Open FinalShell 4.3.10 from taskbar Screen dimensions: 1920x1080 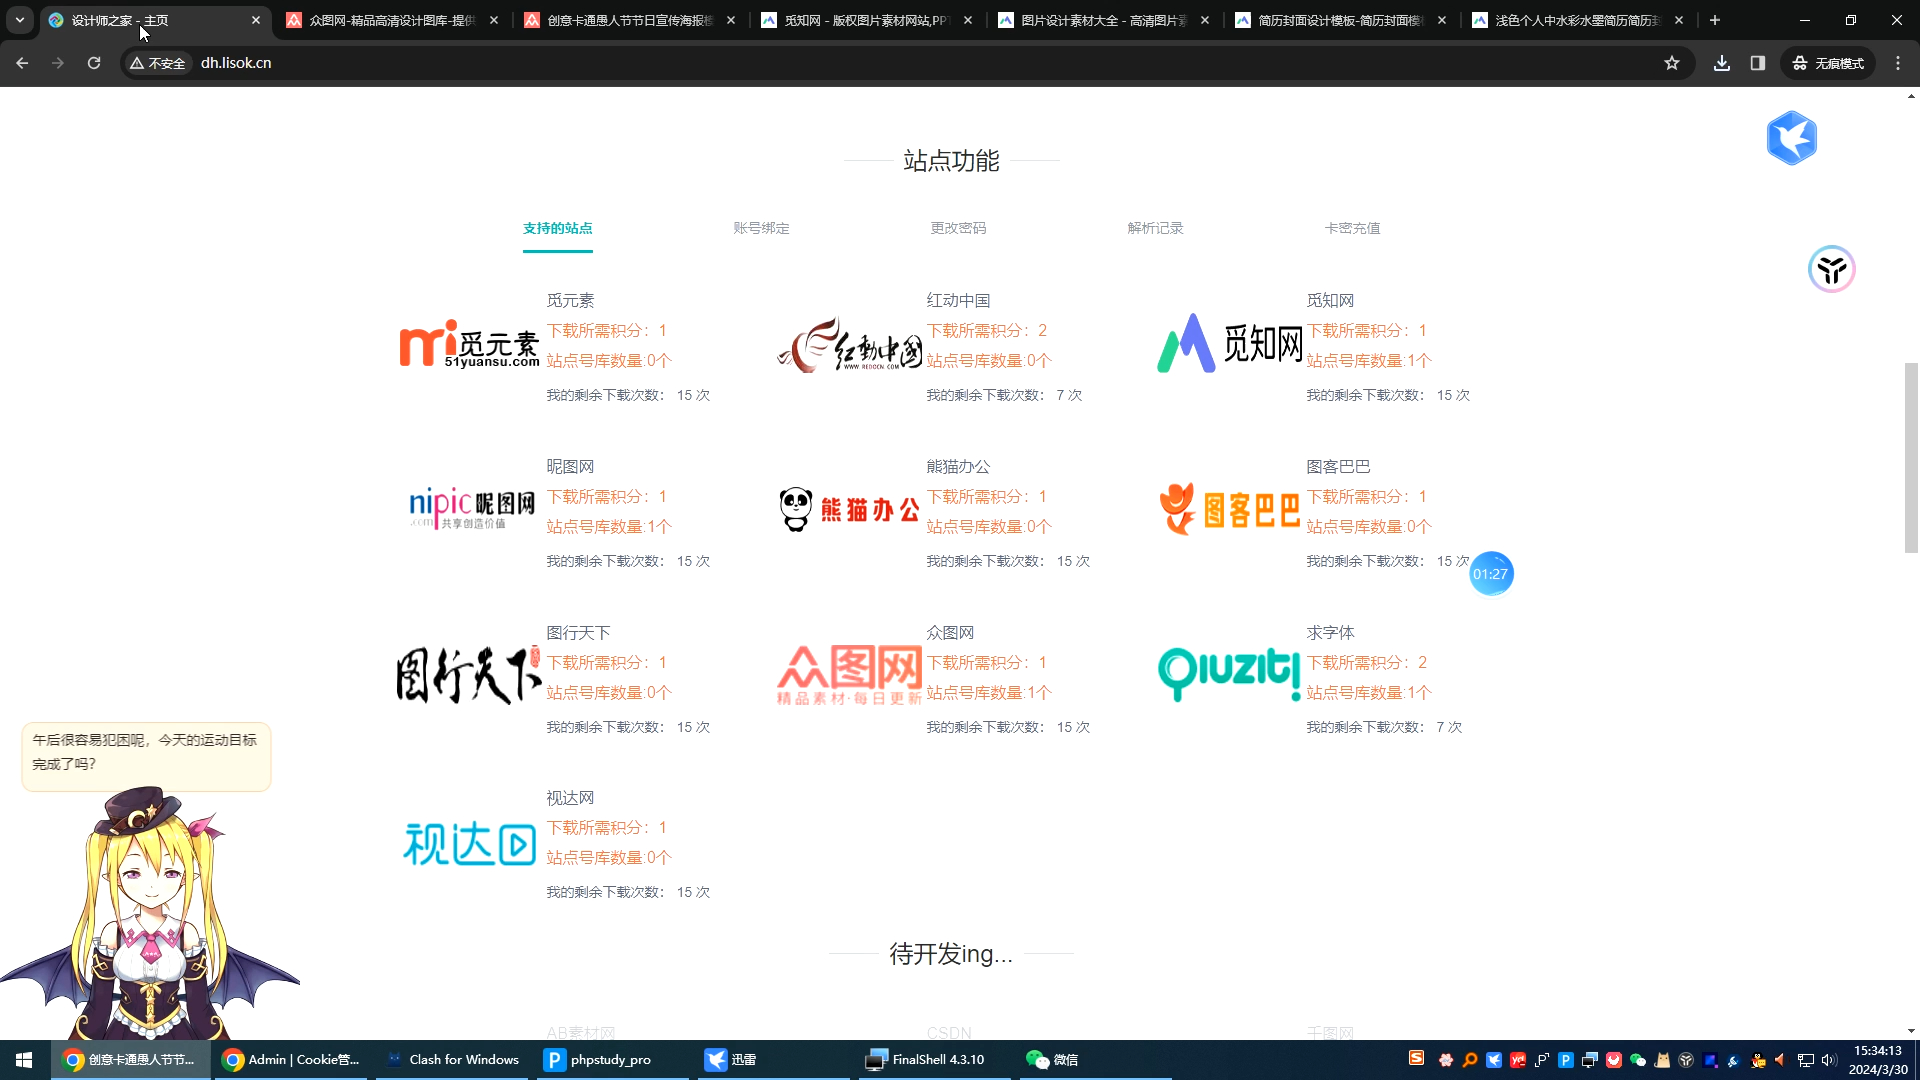click(933, 1060)
